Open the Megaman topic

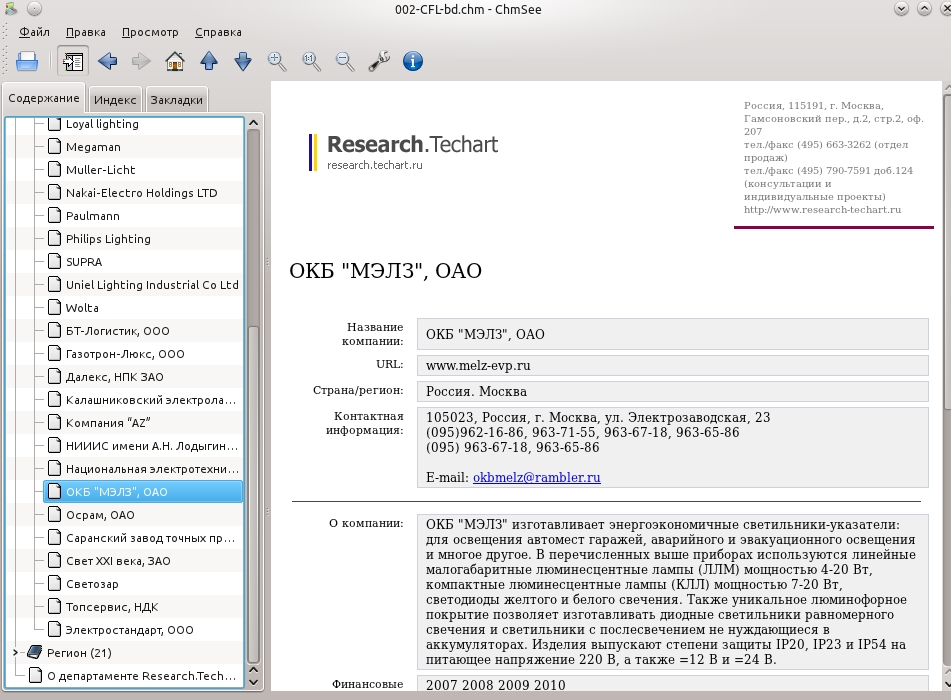pos(93,147)
